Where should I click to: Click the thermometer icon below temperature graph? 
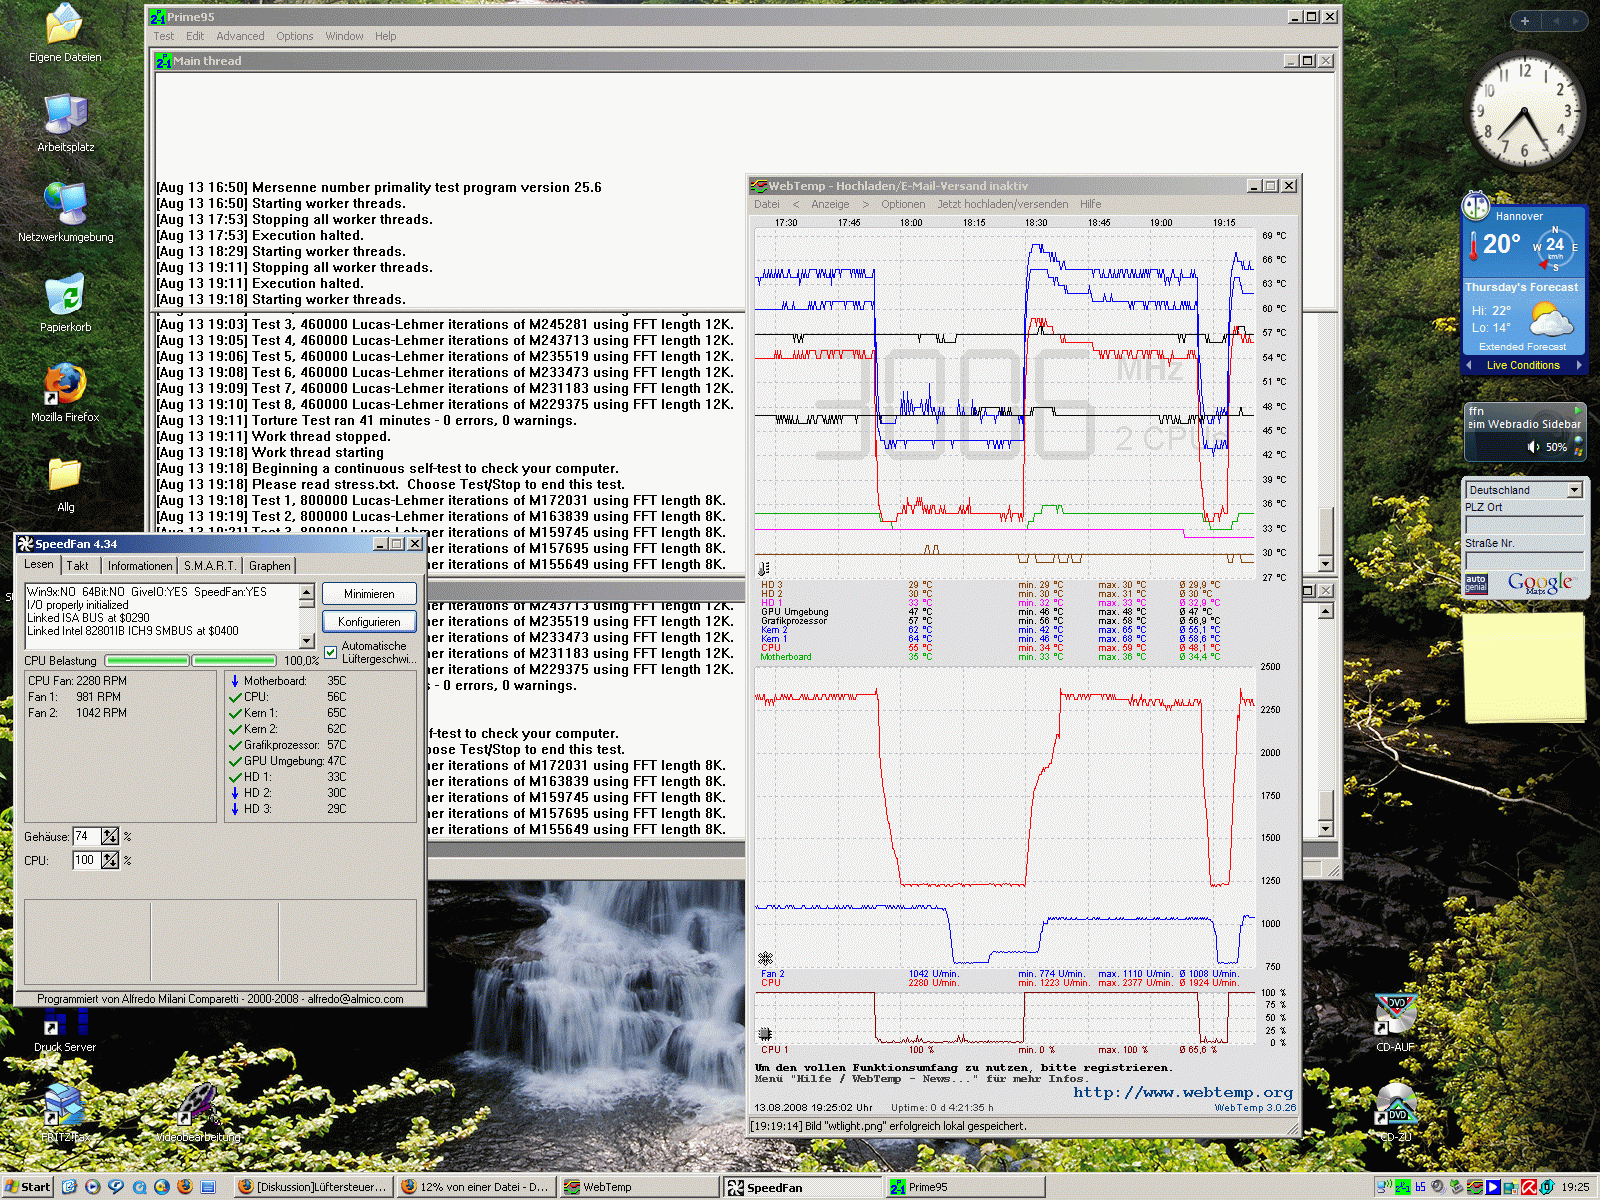[765, 569]
